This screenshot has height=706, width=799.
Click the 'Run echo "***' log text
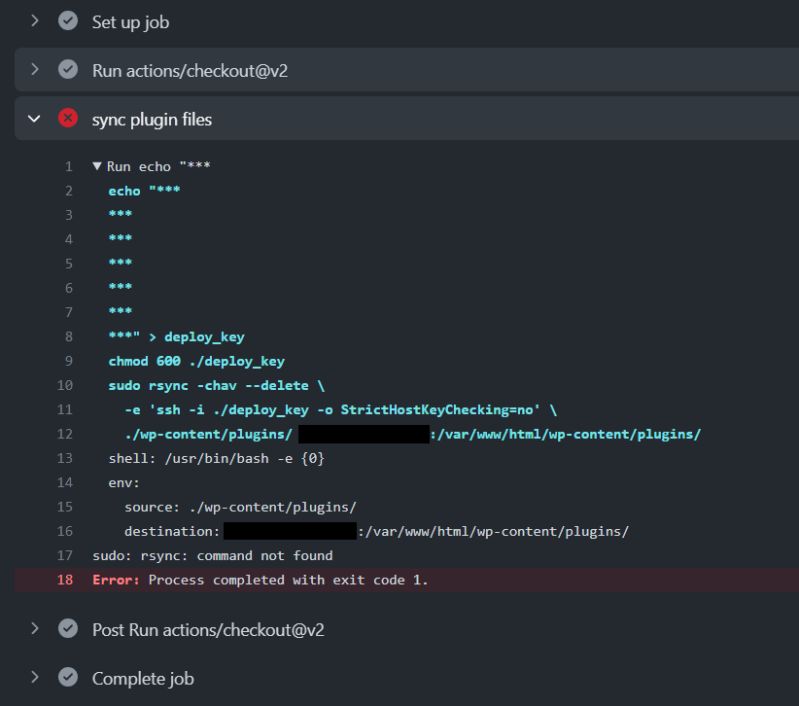[x=158, y=167]
